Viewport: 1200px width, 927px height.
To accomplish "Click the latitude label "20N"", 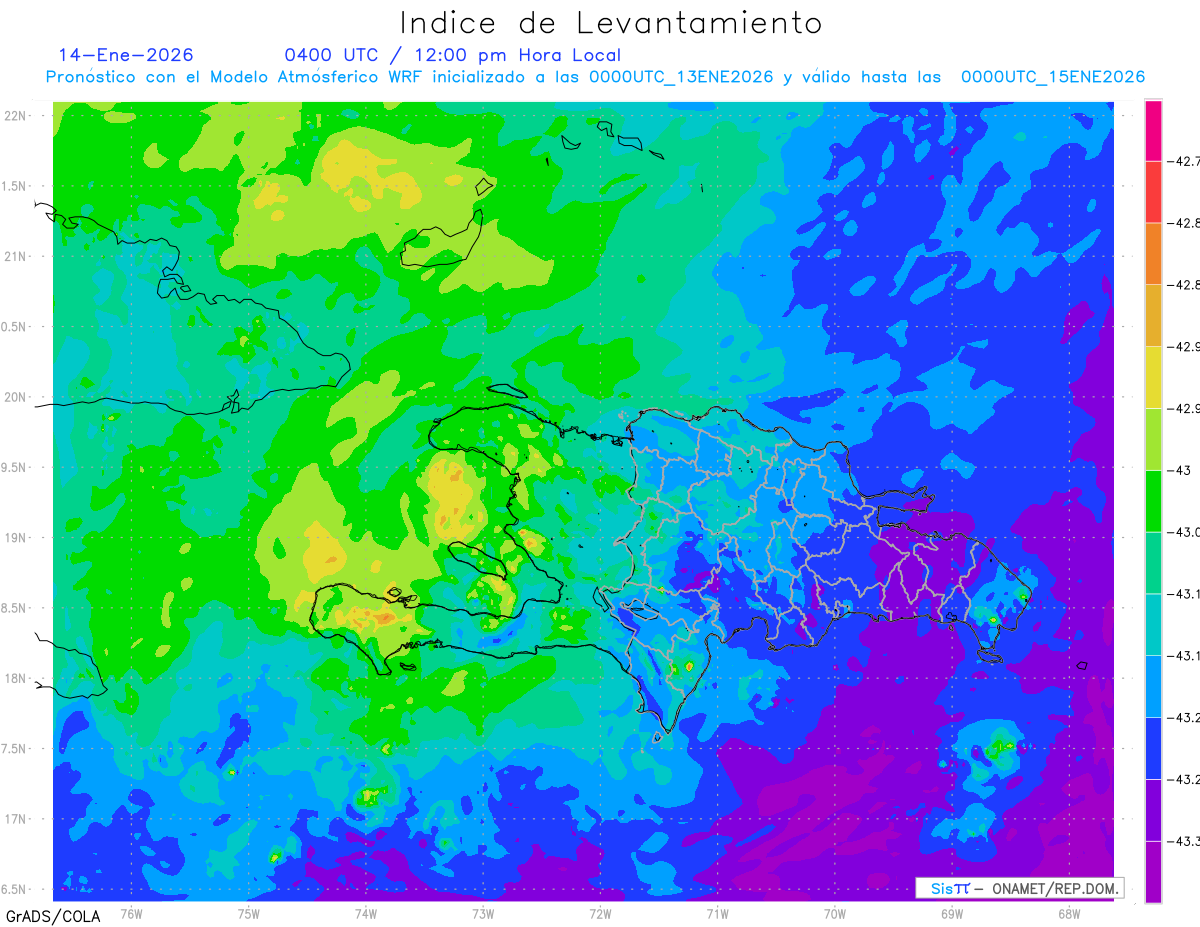I will click(x=17, y=397).
